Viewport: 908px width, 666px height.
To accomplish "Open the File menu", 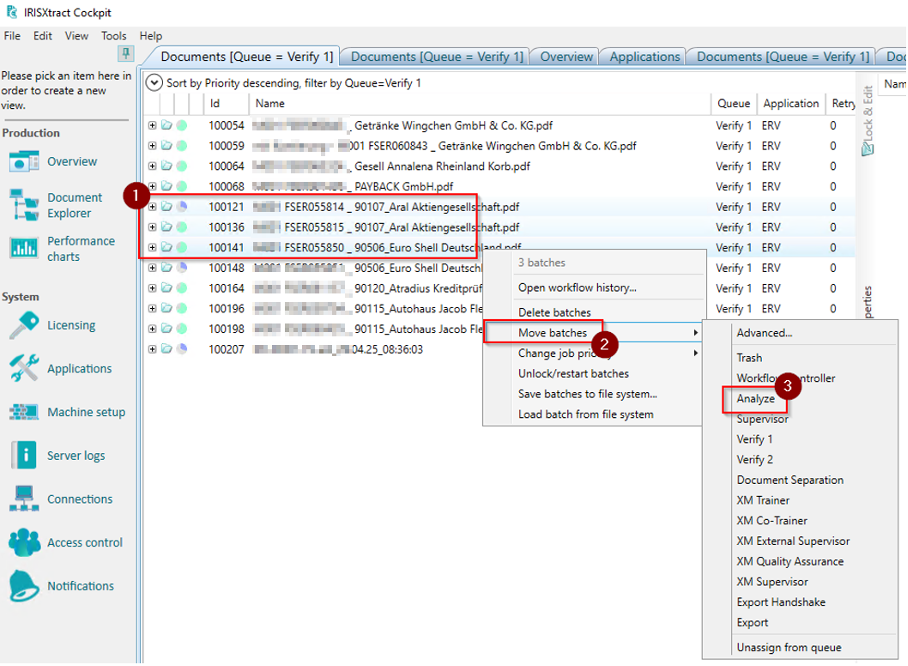I will (x=12, y=36).
